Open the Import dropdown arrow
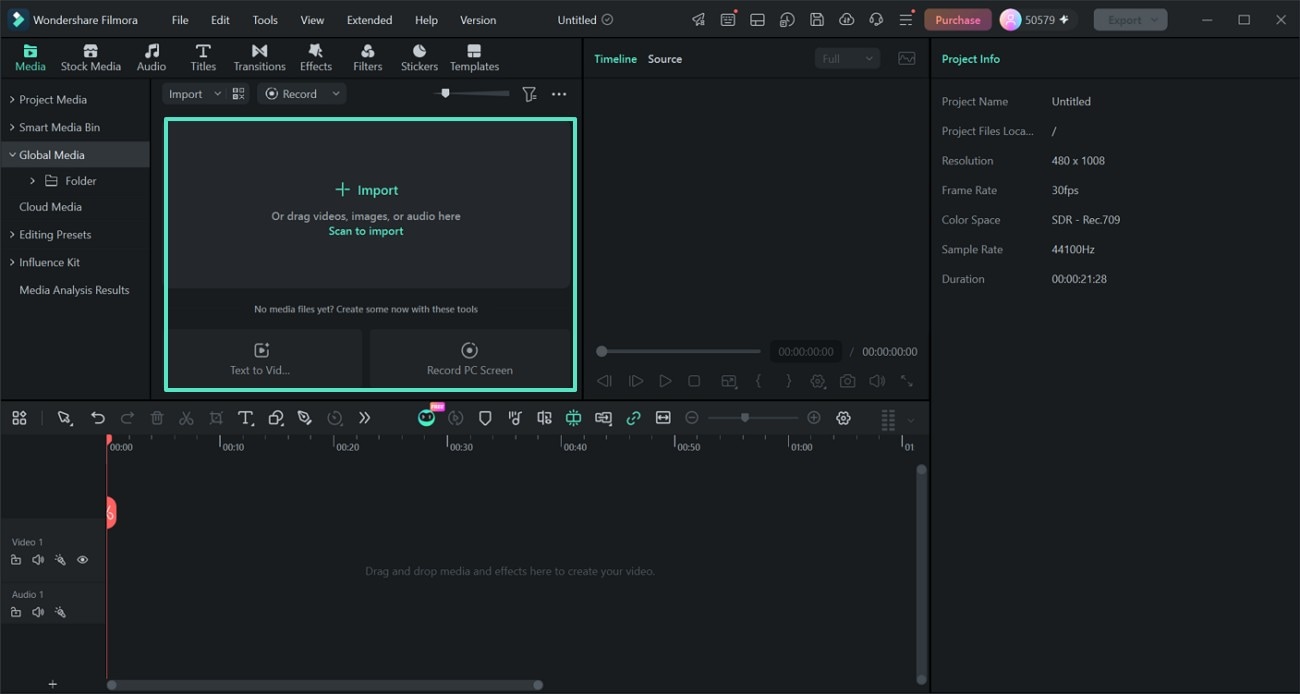Screen dimensions: 1300x694 pos(218,94)
